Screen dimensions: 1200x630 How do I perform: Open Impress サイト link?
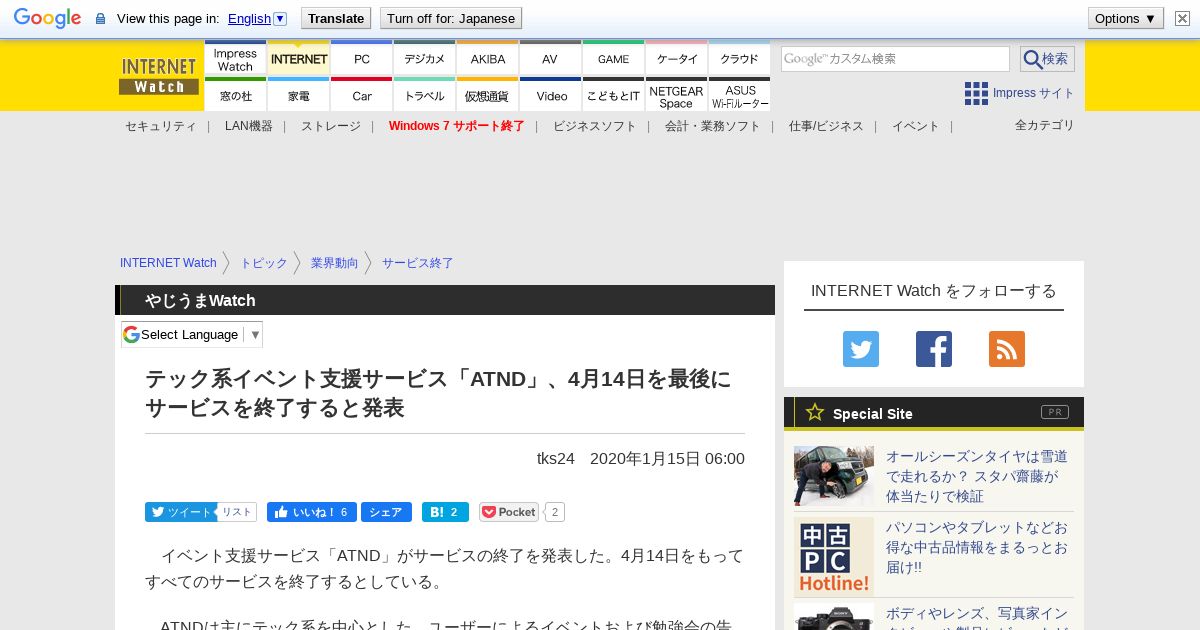1034,93
